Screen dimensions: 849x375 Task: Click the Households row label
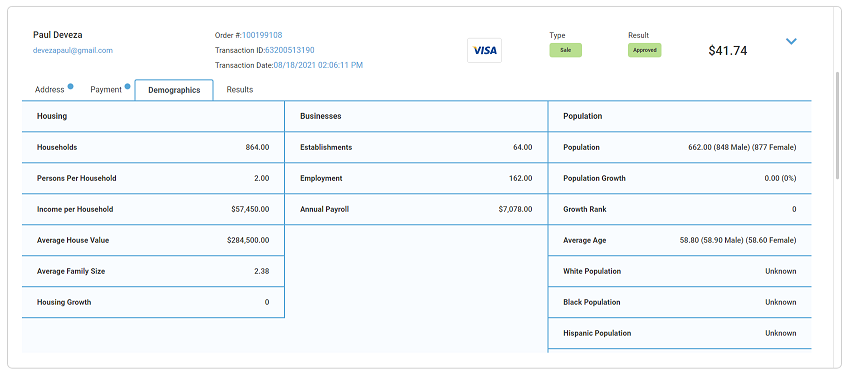click(x=57, y=147)
